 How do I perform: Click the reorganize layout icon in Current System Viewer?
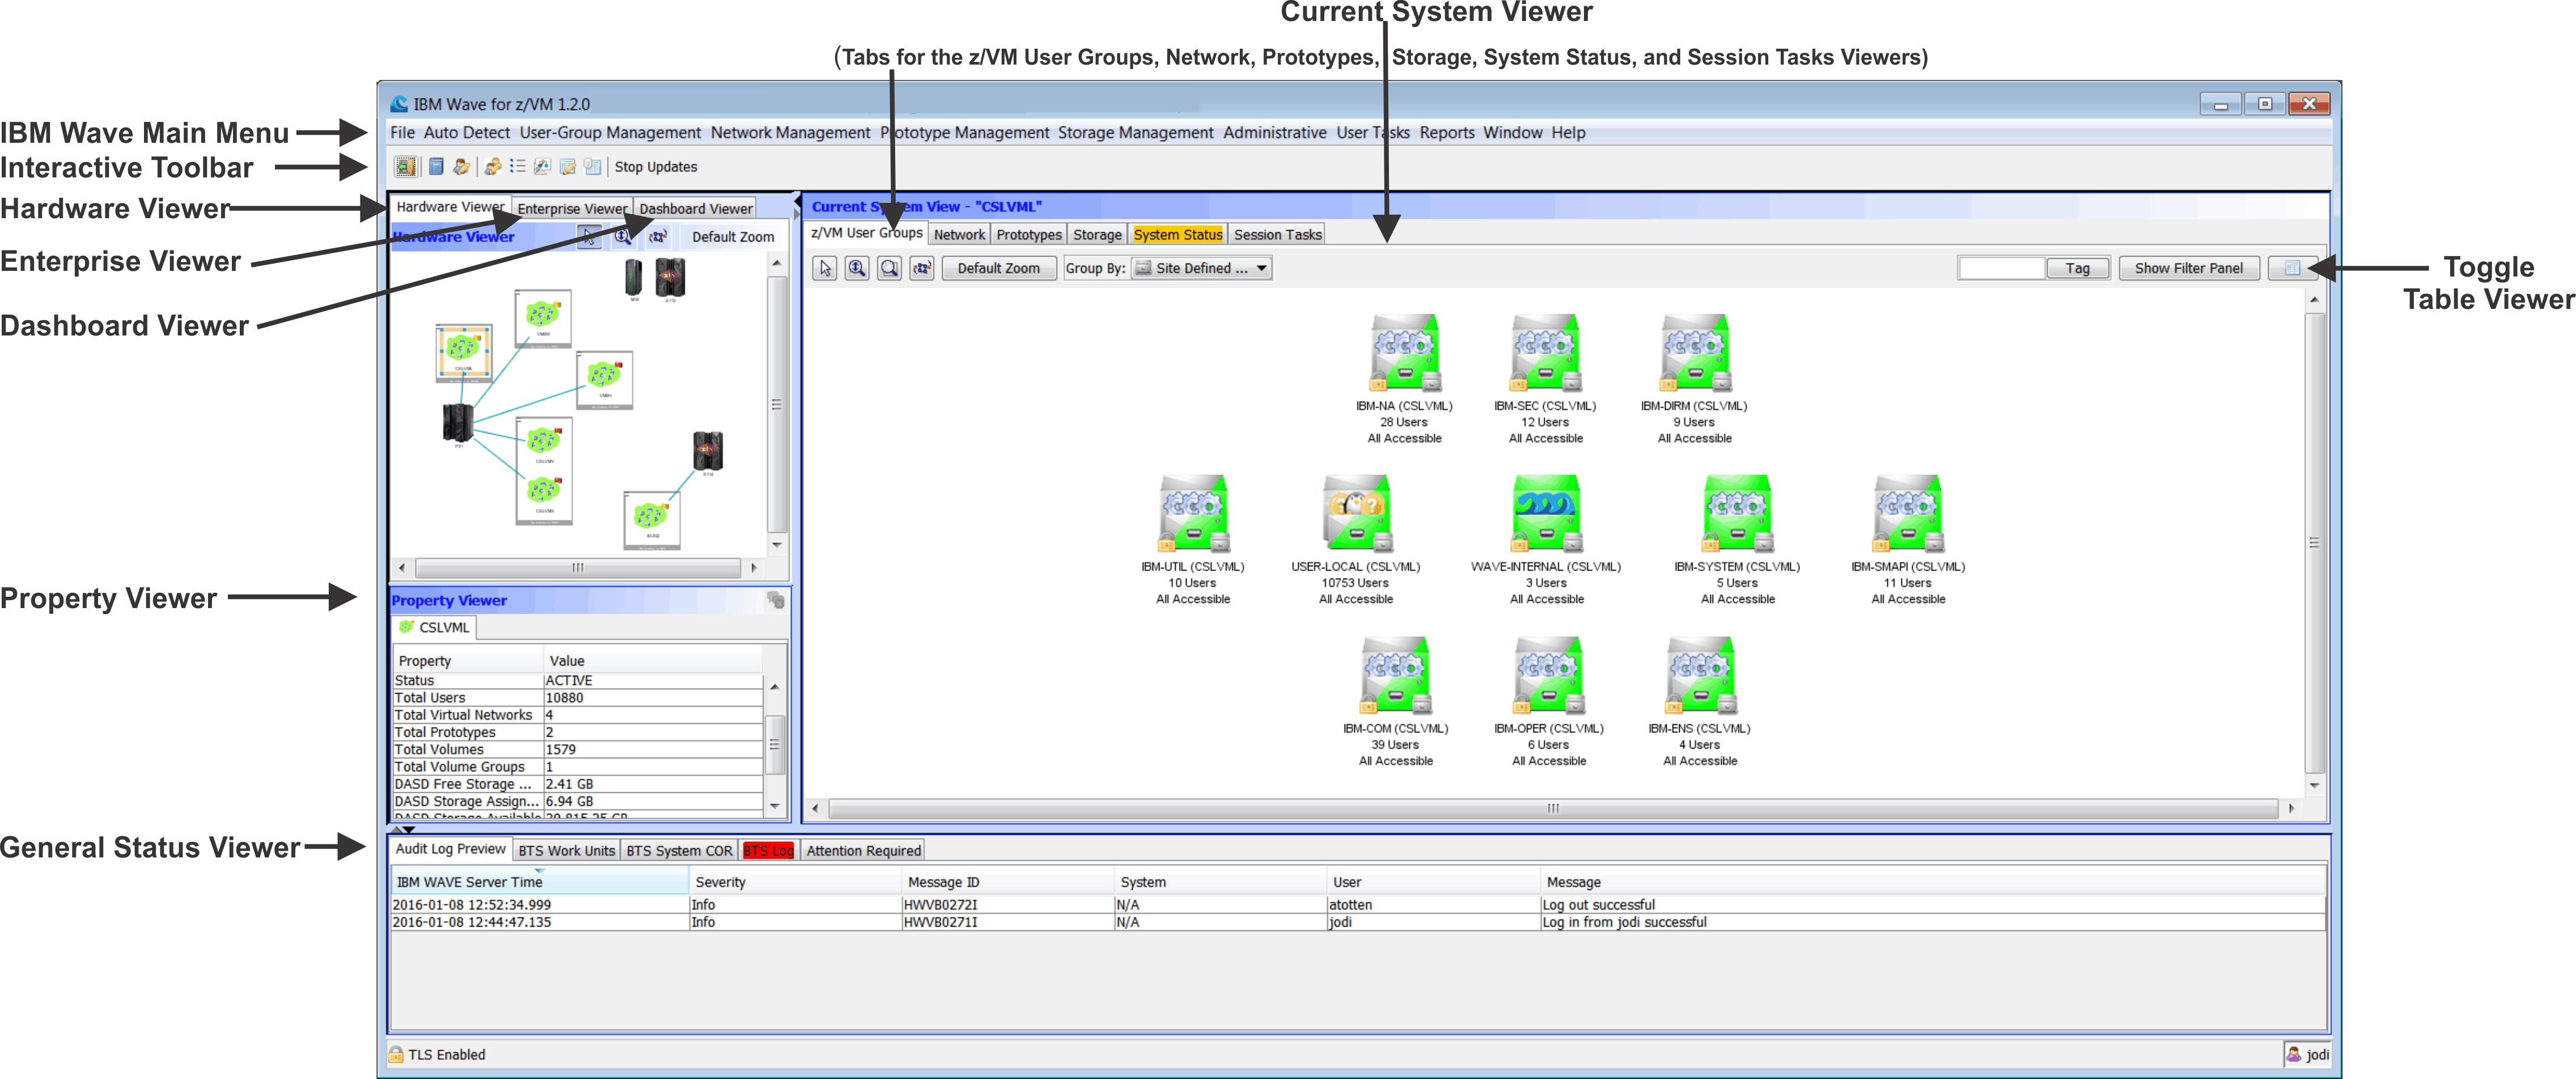[921, 268]
